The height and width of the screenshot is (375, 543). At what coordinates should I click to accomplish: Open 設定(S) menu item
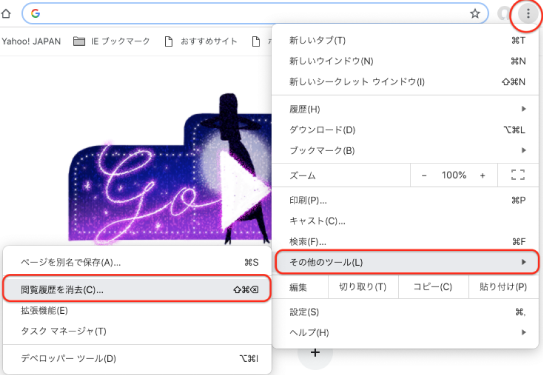(405, 312)
